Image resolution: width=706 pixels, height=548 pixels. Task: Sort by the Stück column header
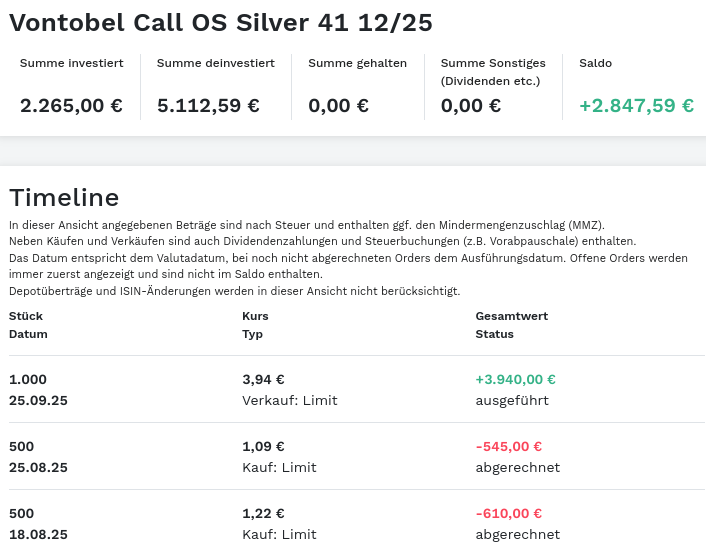pyautogui.click(x=26, y=316)
